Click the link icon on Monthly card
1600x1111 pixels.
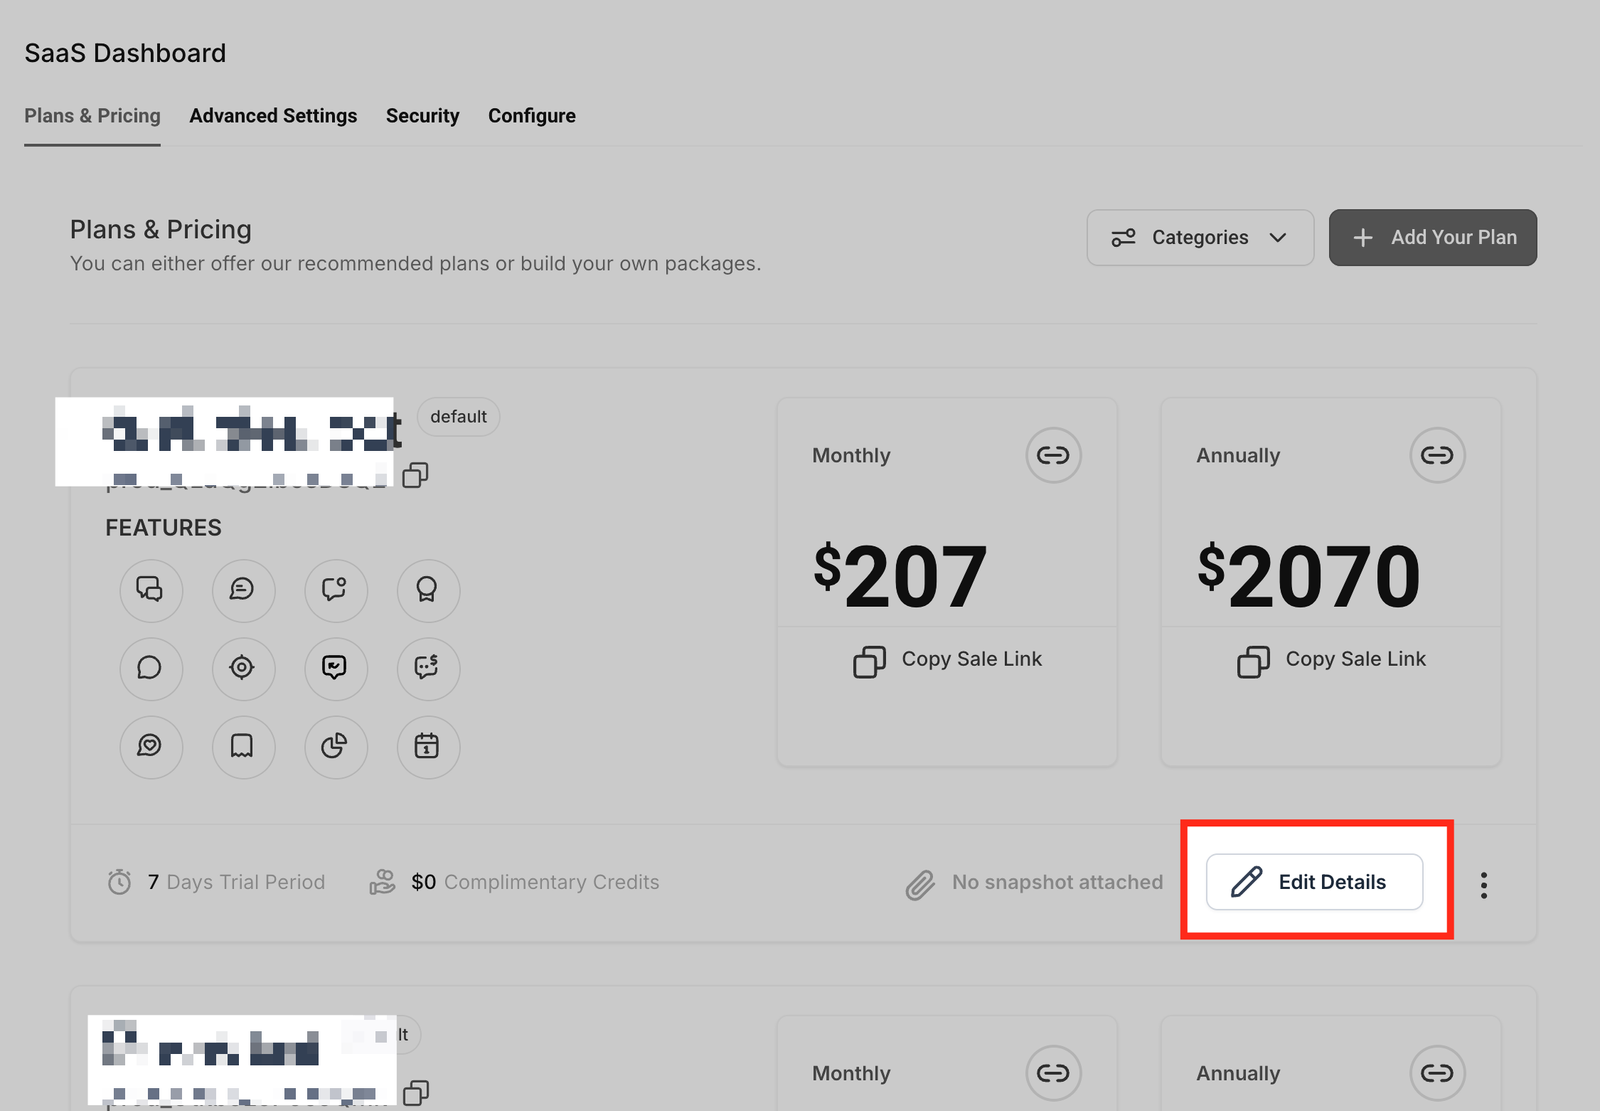pos(1053,456)
